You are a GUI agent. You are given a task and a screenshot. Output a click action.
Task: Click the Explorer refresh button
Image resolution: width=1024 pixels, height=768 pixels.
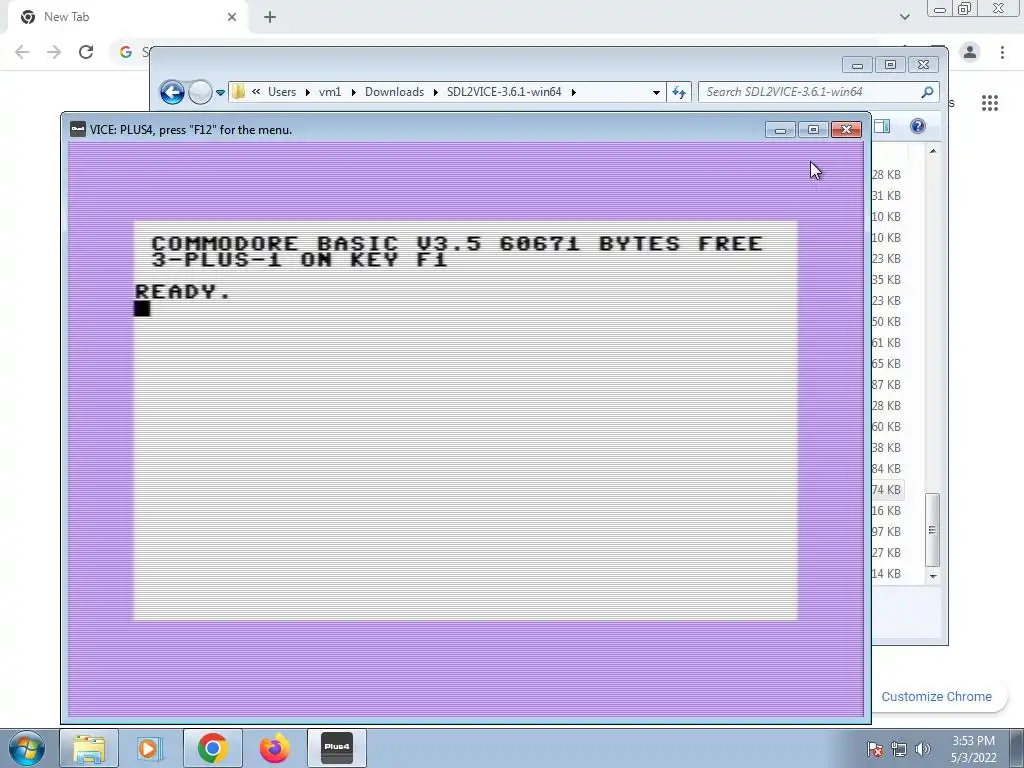tap(679, 92)
